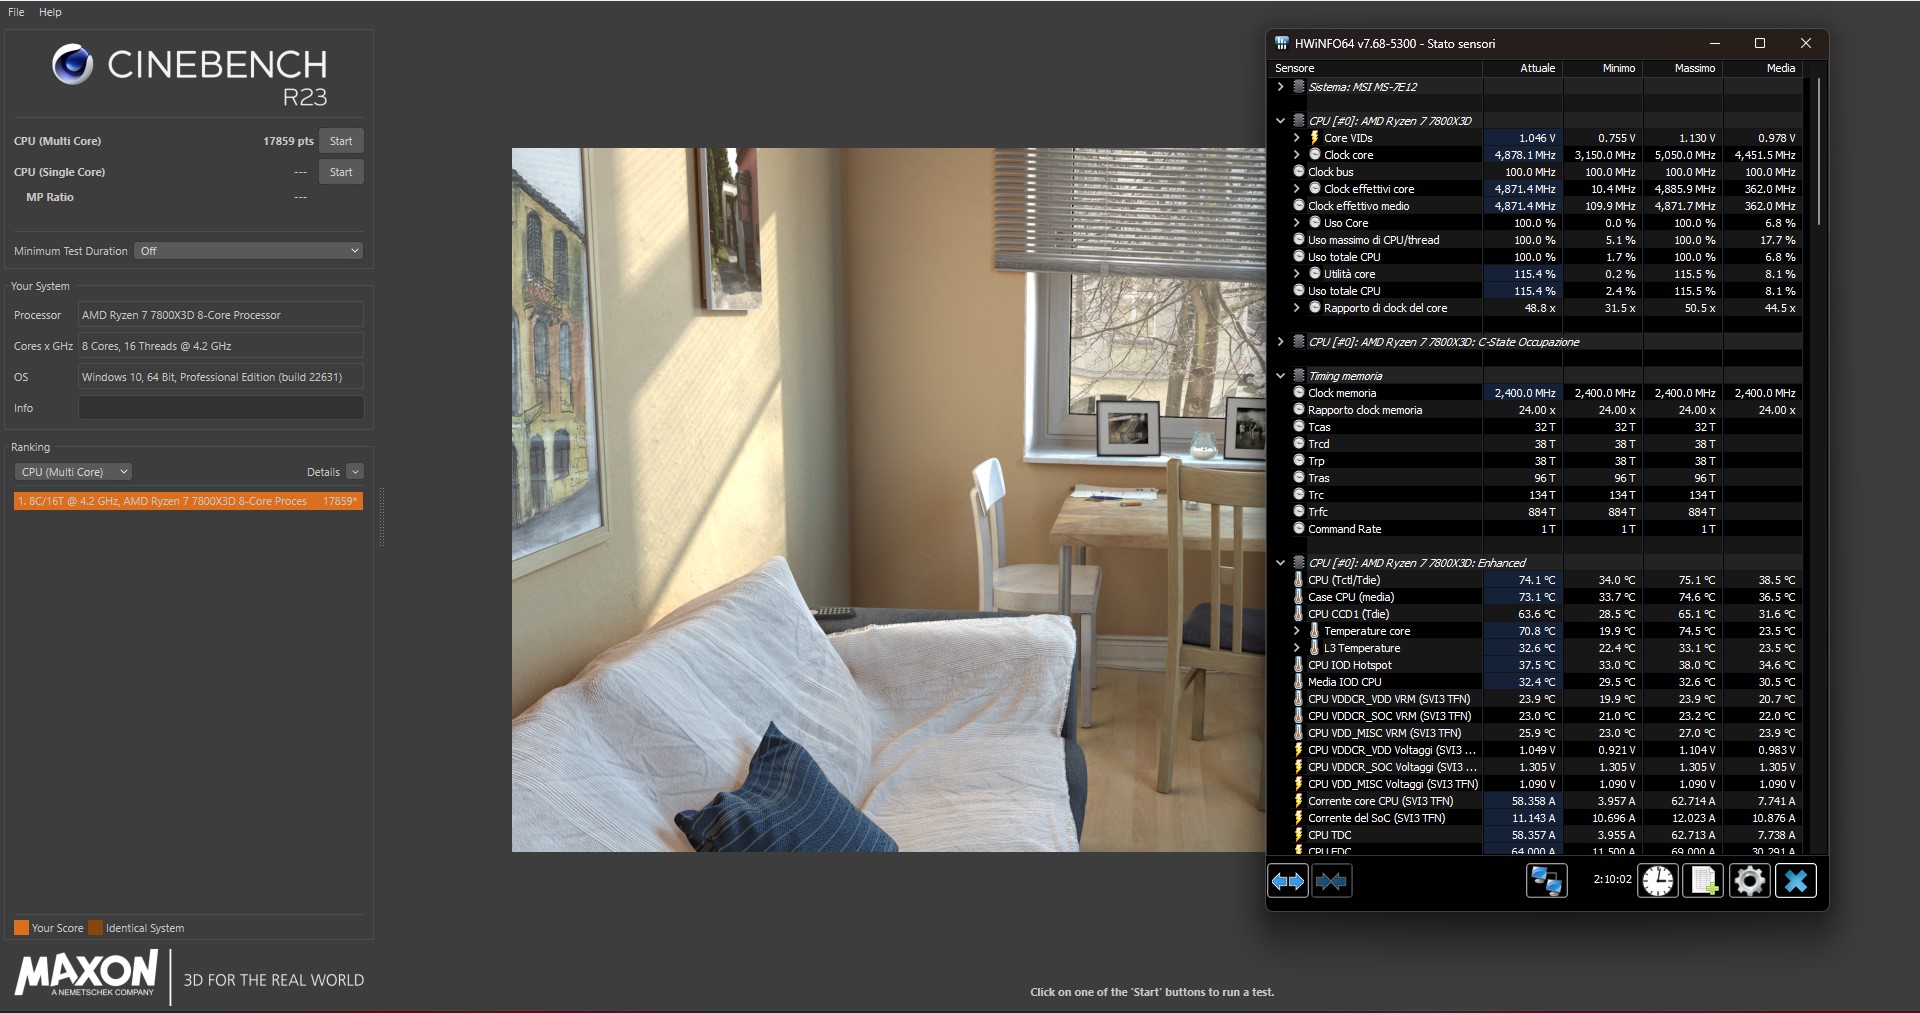Open the File menu

[16, 12]
